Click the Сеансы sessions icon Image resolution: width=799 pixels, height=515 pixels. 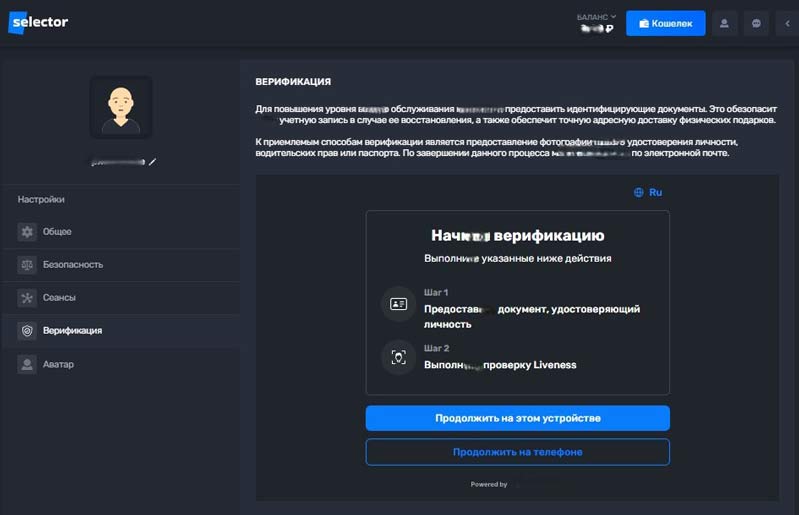click(x=27, y=297)
